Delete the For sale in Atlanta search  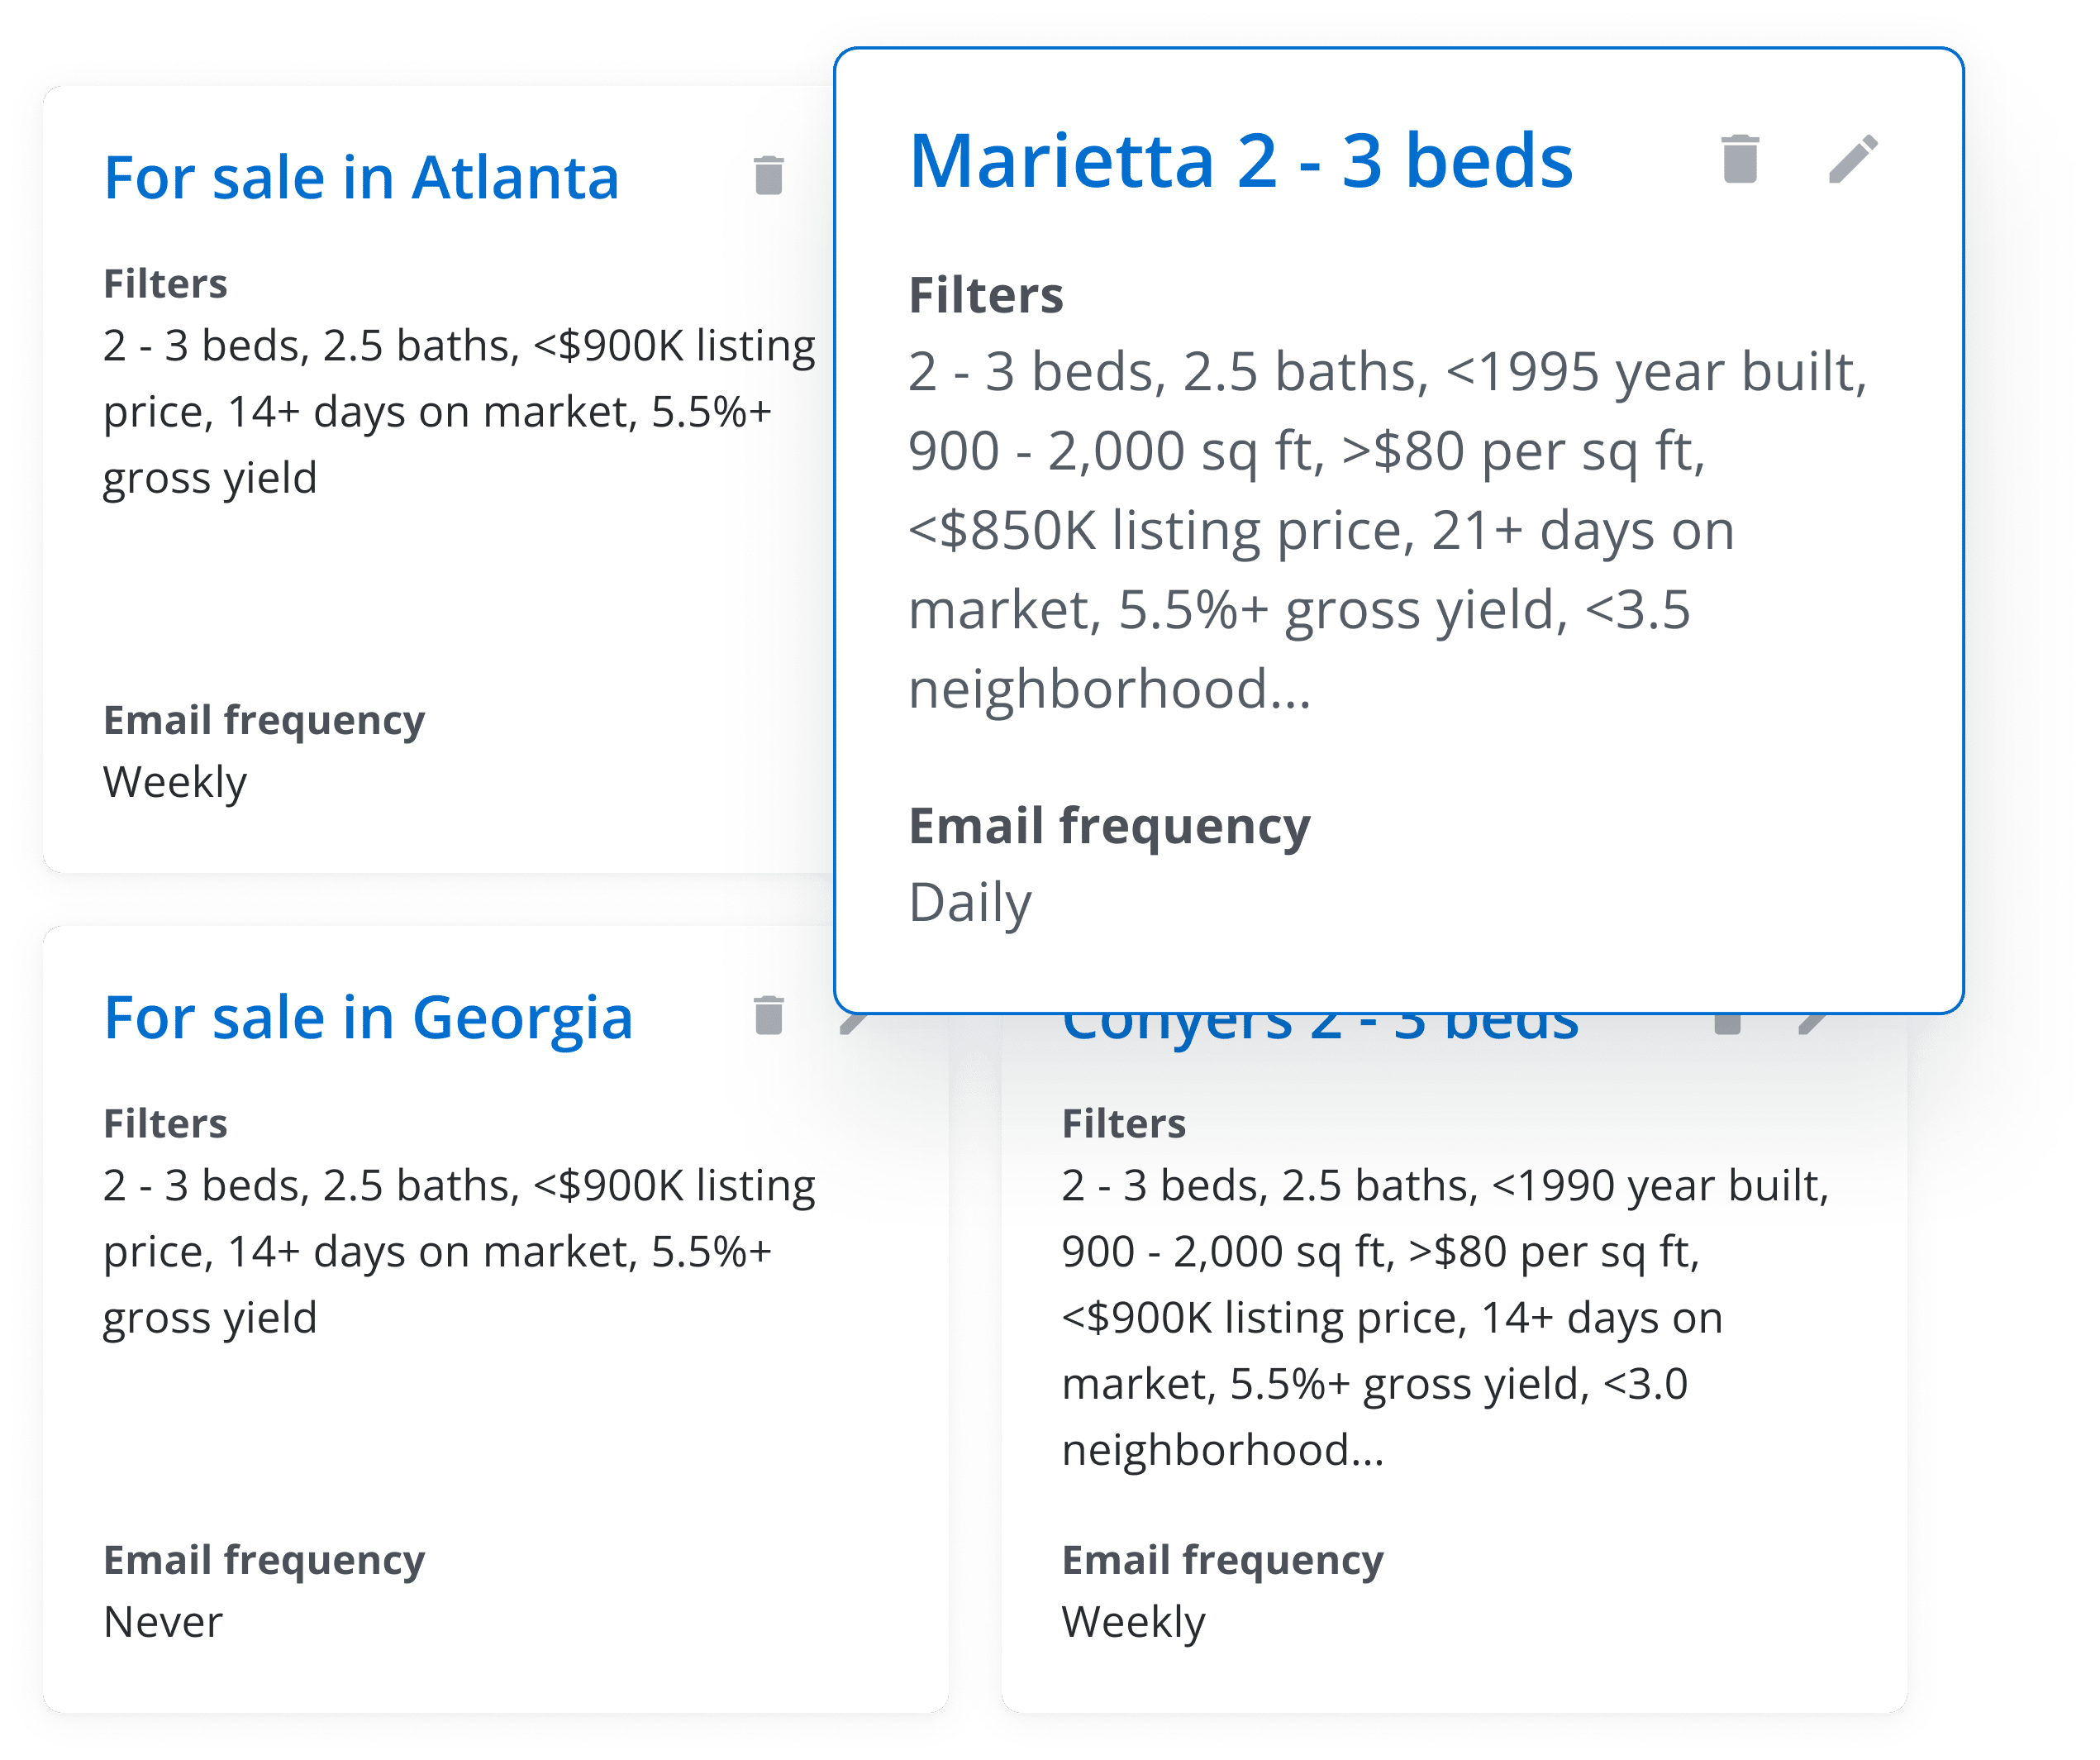pyautogui.click(x=768, y=176)
